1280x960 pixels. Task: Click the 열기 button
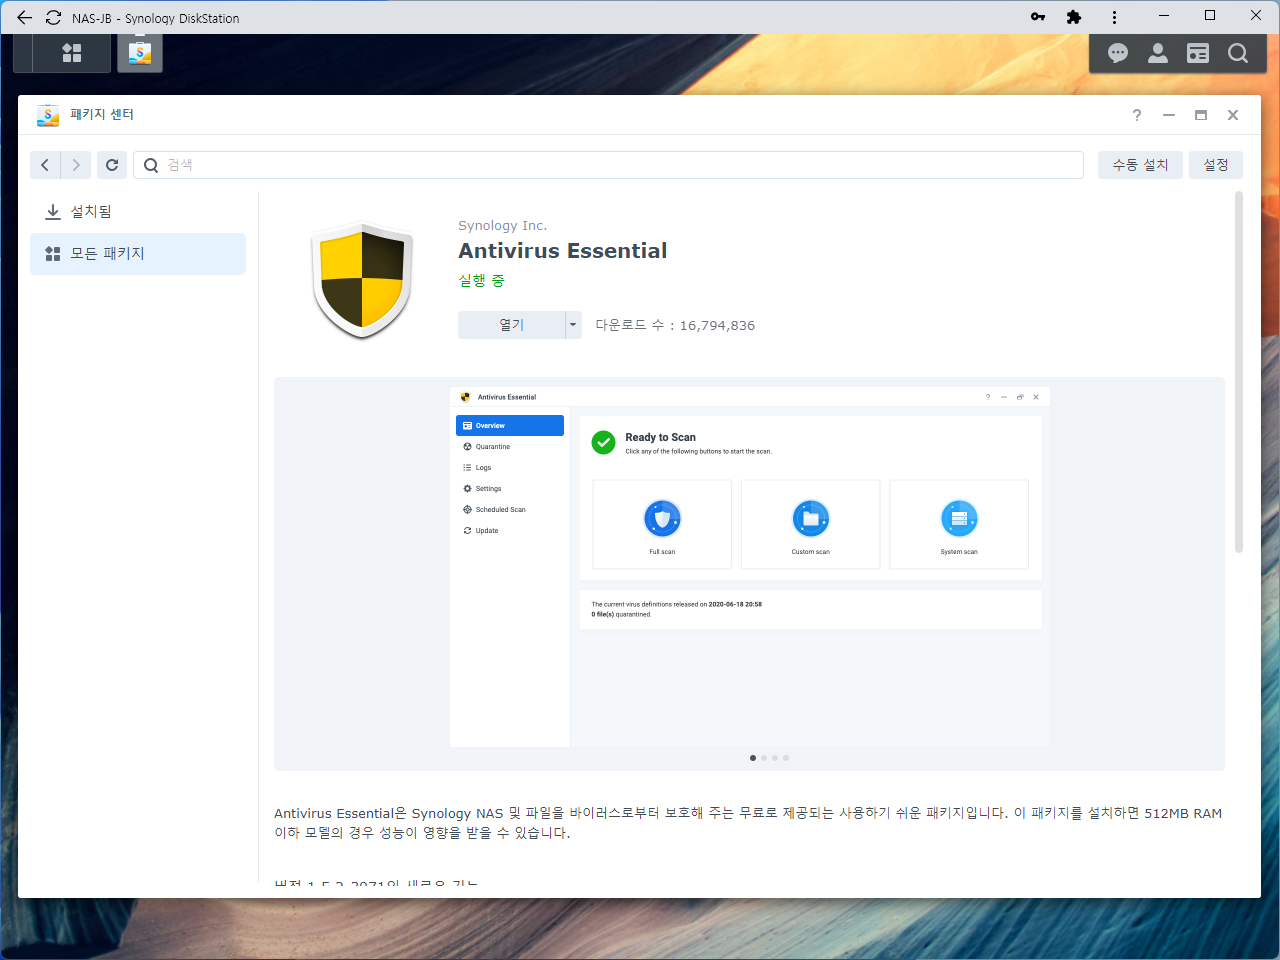click(x=511, y=325)
